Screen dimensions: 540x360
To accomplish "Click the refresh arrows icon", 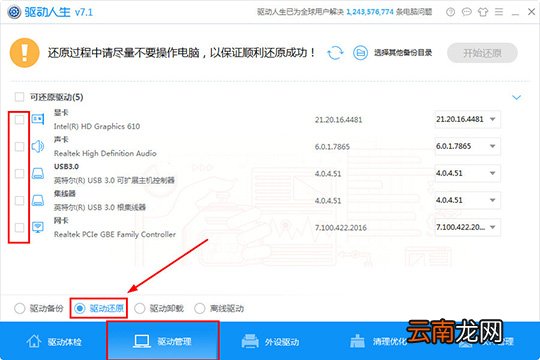I will point(335,53).
